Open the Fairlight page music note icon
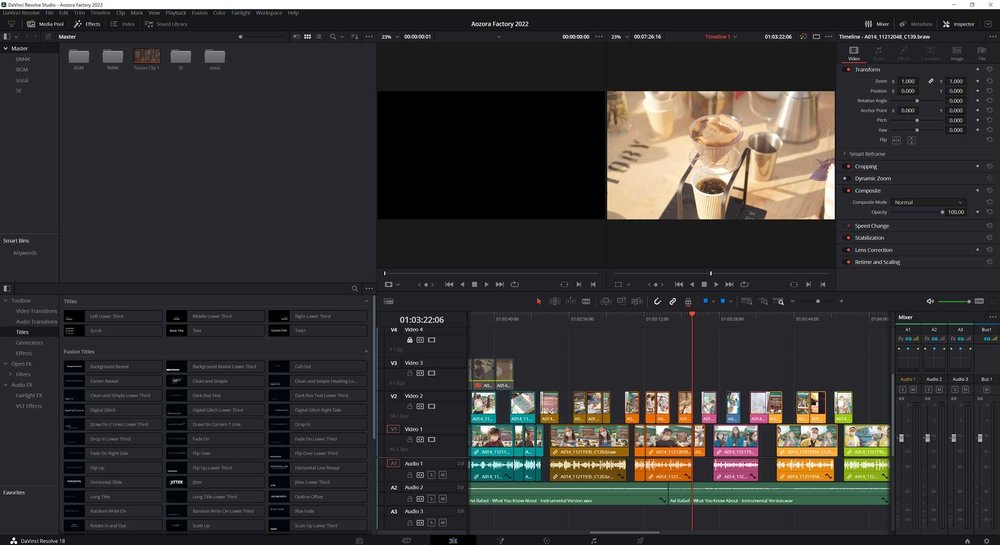This screenshot has width=1000, height=545. pos(593,539)
